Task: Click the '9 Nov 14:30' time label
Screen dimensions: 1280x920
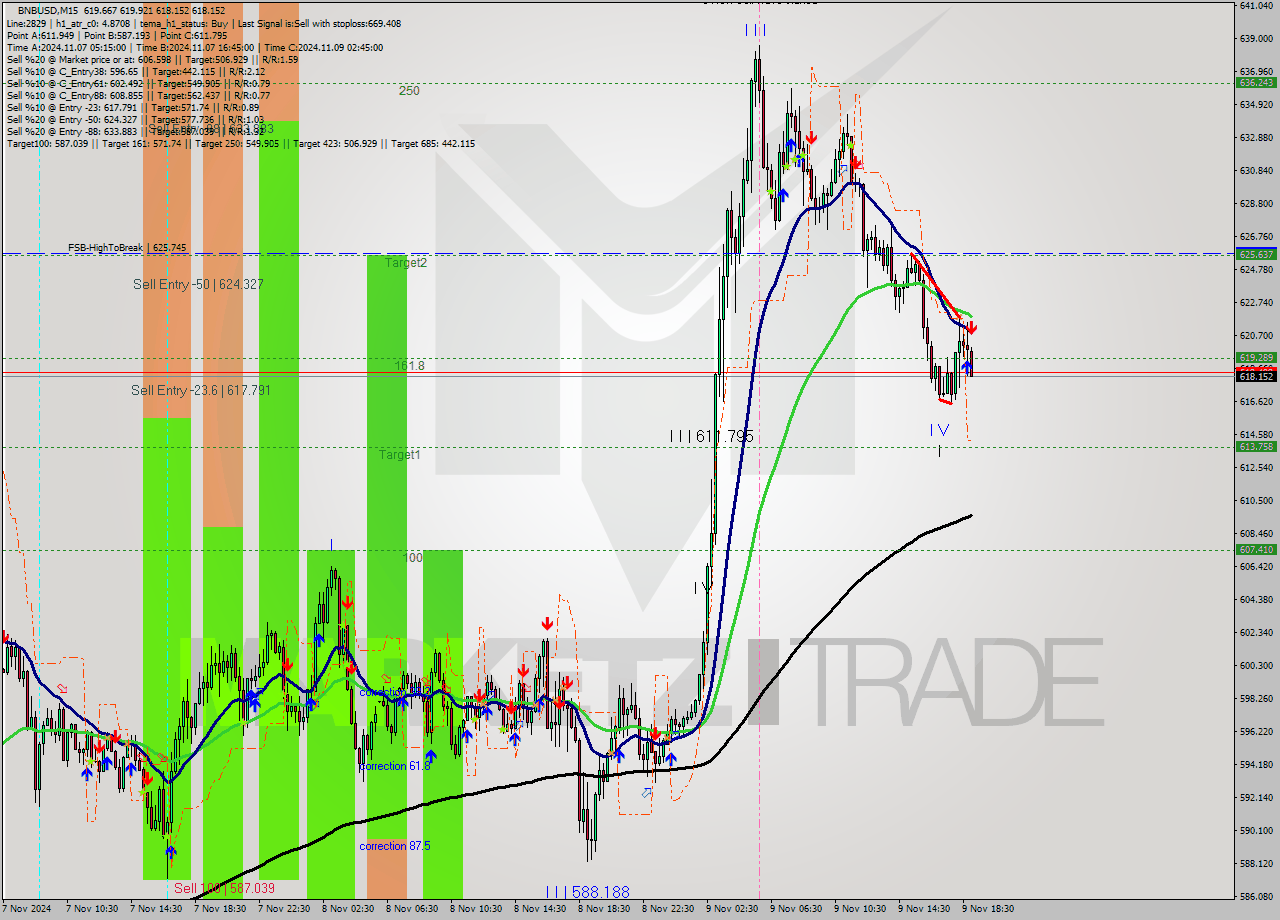Action: (x=926, y=909)
